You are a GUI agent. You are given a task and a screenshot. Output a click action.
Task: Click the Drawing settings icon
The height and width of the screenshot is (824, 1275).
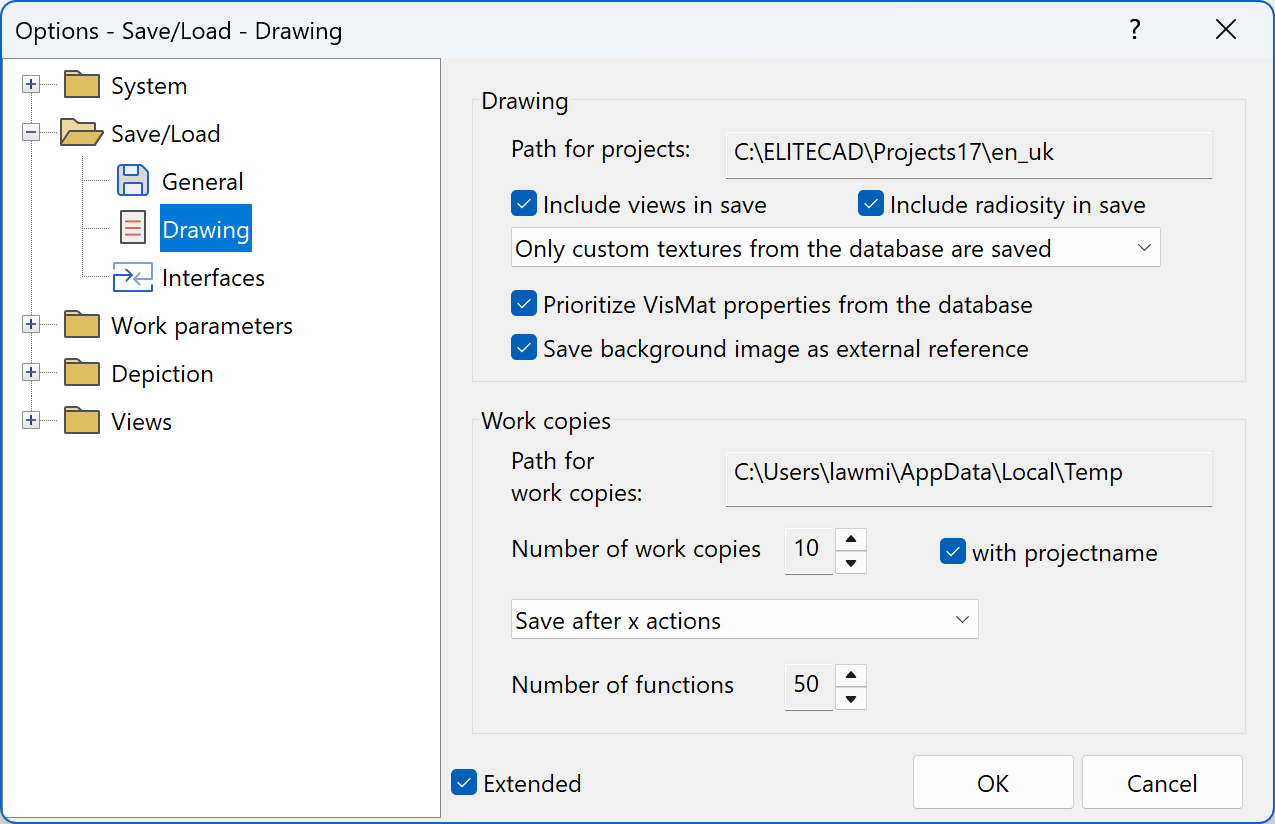tap(133, 227)
